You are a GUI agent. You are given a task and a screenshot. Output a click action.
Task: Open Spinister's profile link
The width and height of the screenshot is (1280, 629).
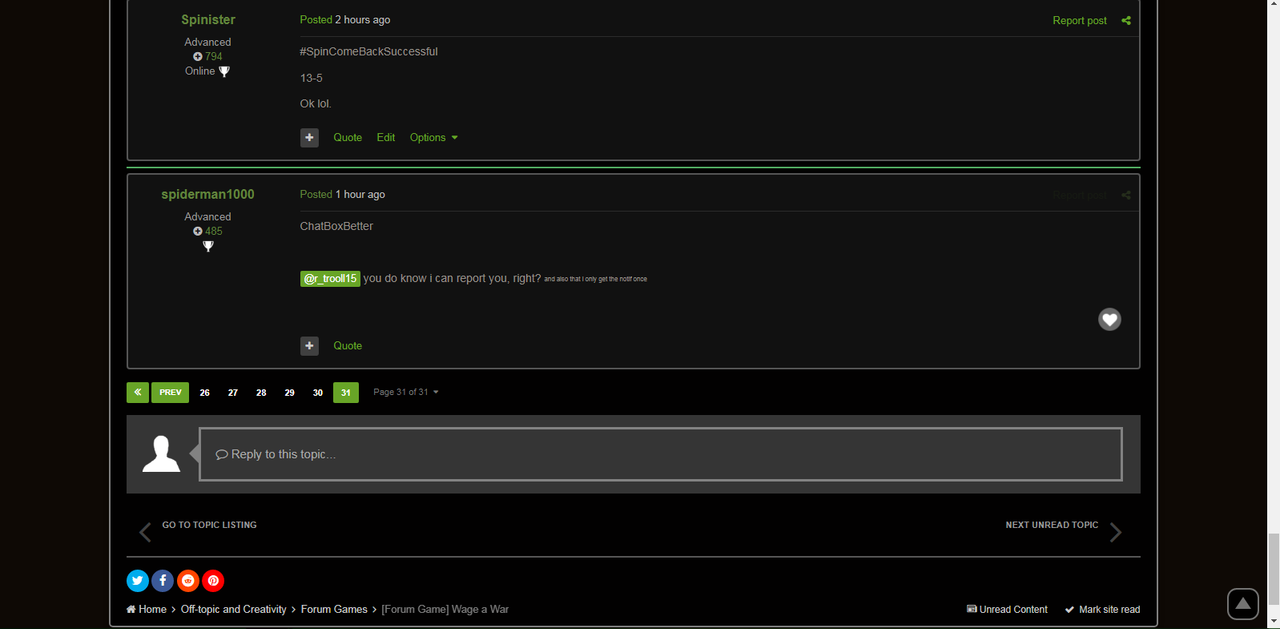[208, 20]
